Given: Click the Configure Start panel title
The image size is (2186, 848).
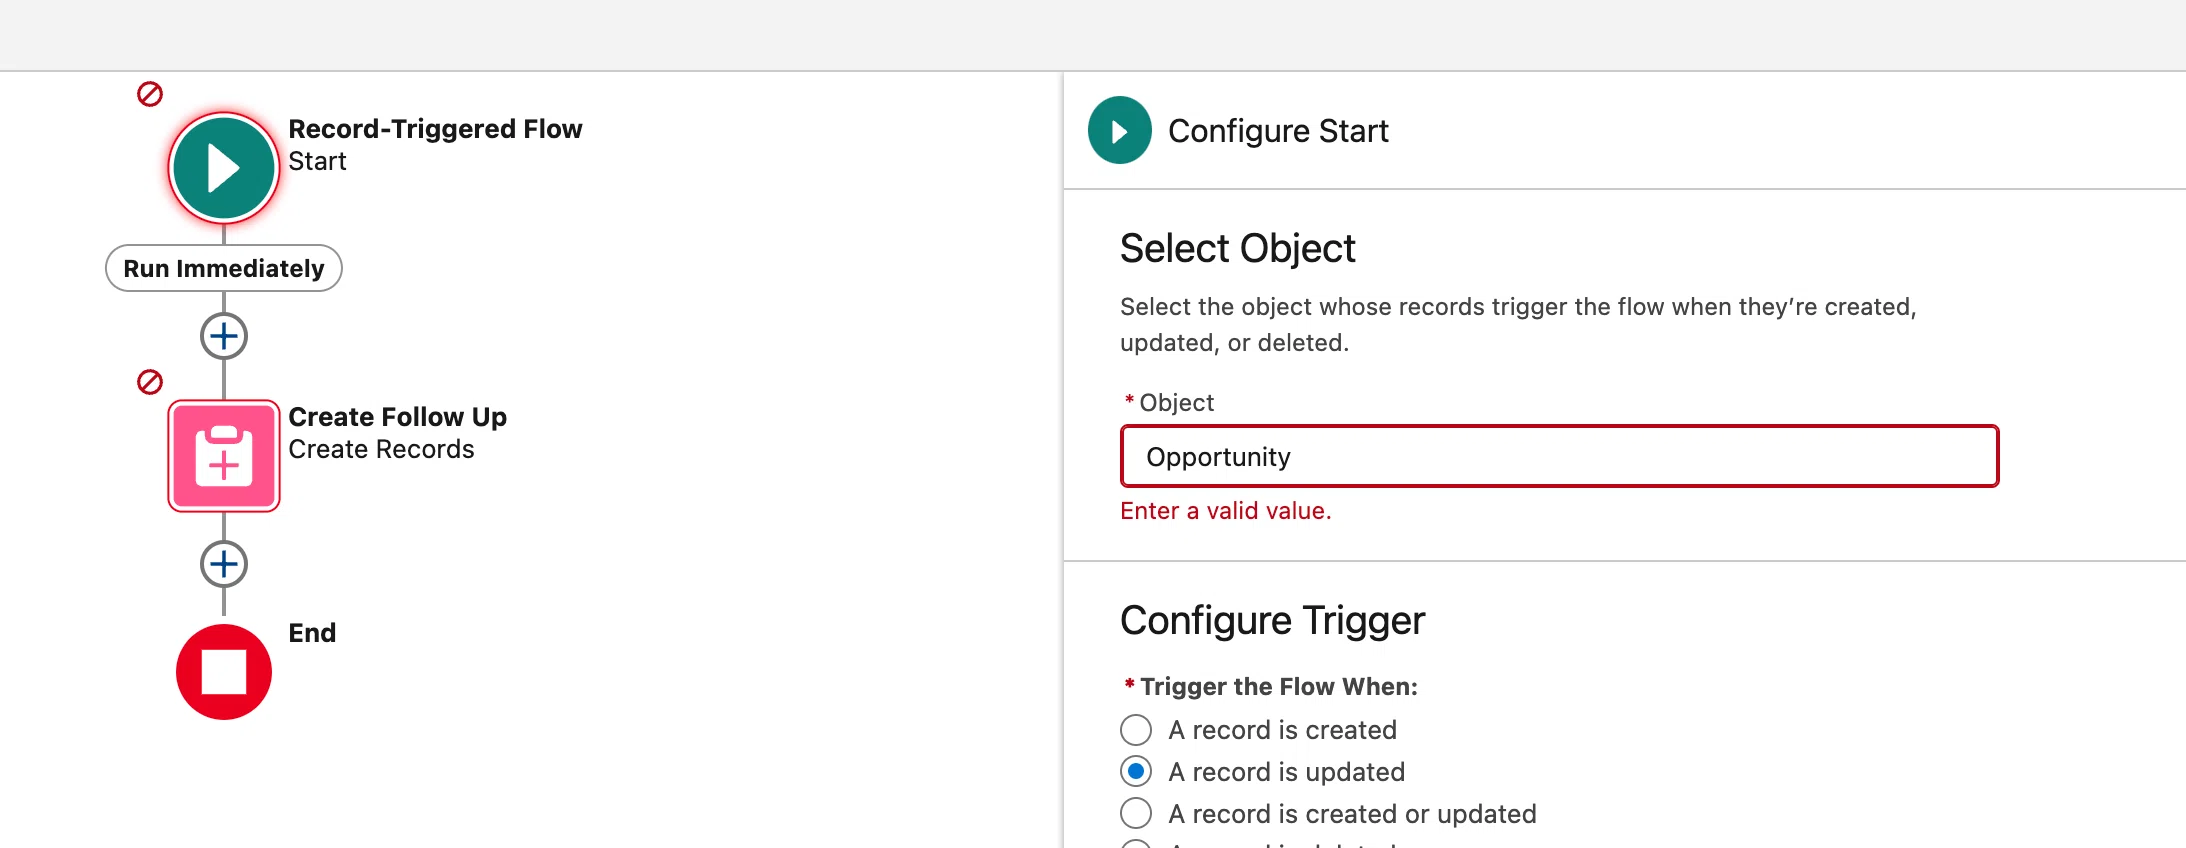Looking at the screenshot, I should (x=1278, y=131).
